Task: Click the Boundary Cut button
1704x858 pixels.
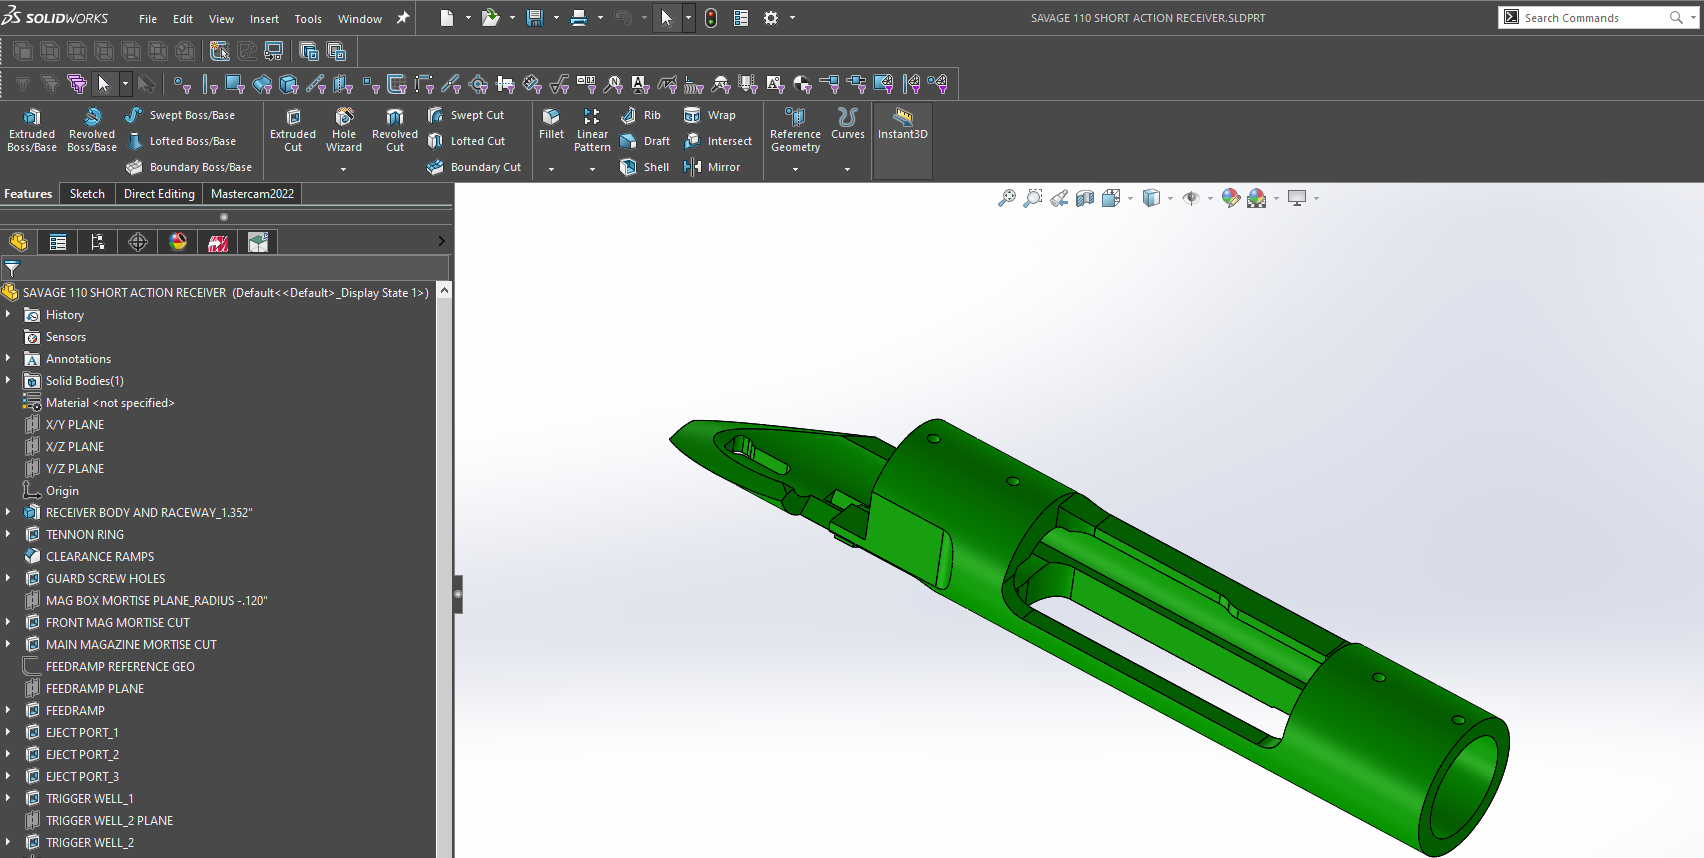Action: pos(474,167)
